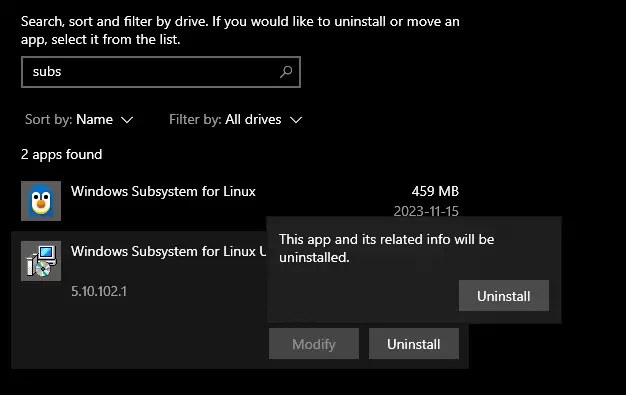Screen dimensions: 626x395
Task: Click the uninstall warning message text
Action: (386, 248)
